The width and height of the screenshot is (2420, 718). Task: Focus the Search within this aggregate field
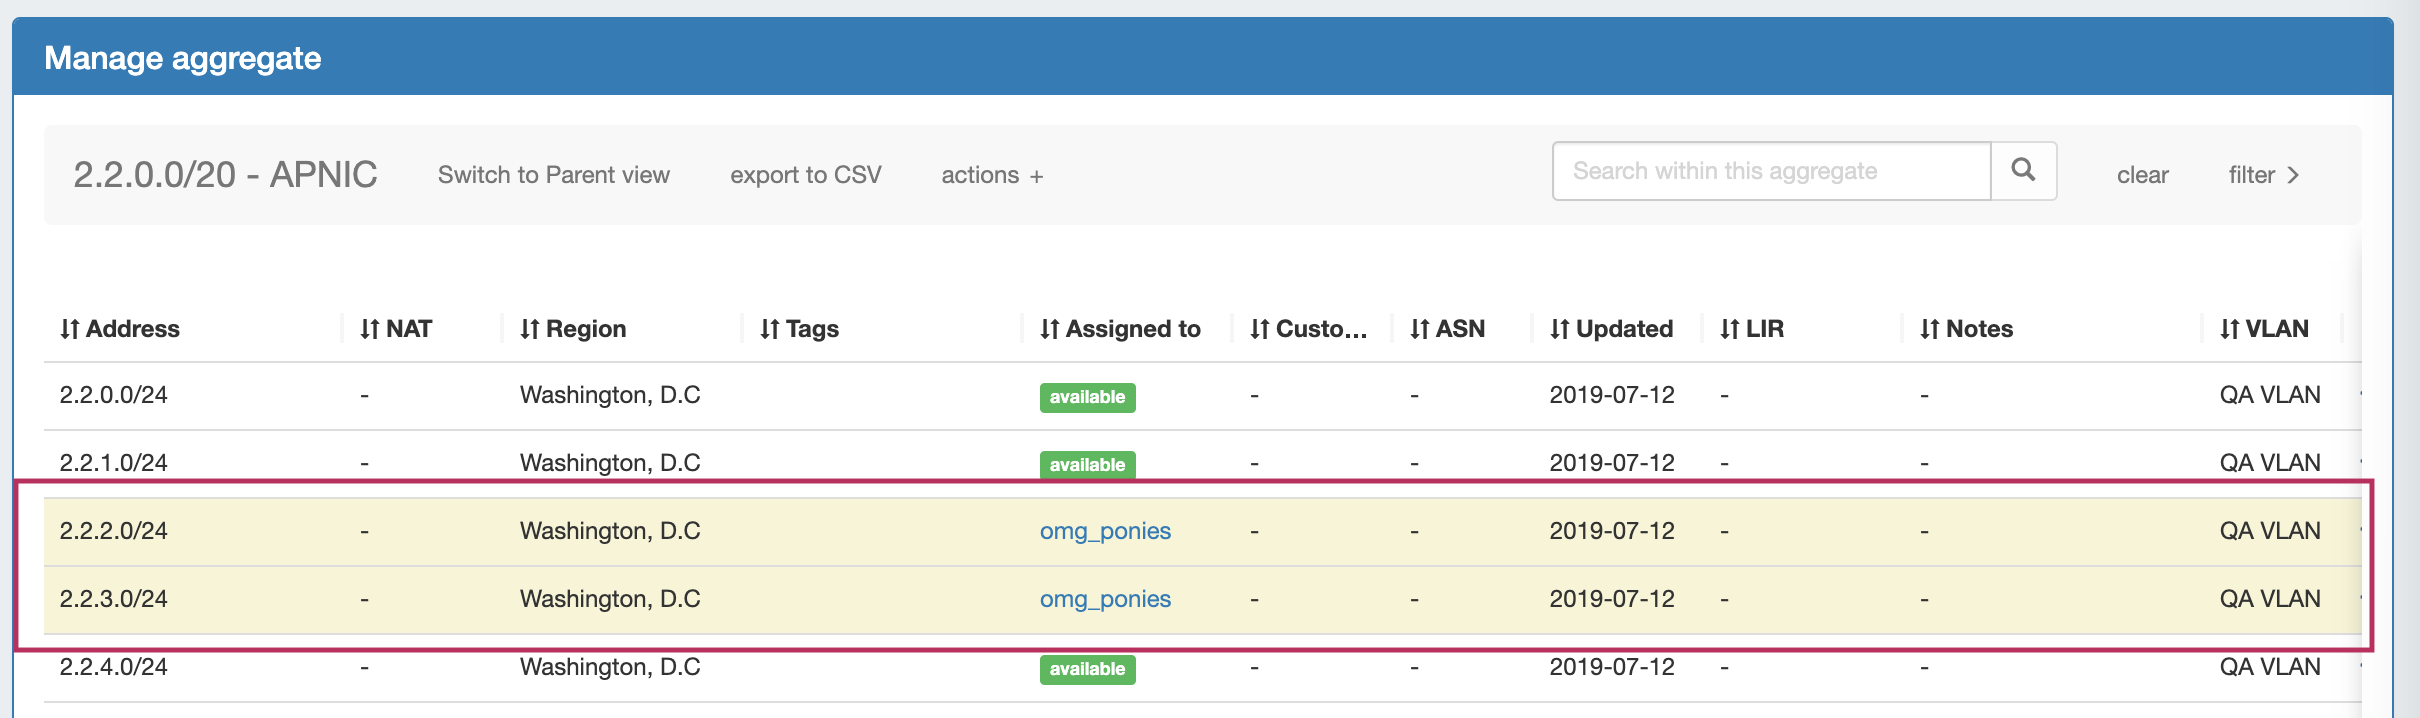click(x=1770, y=171)
